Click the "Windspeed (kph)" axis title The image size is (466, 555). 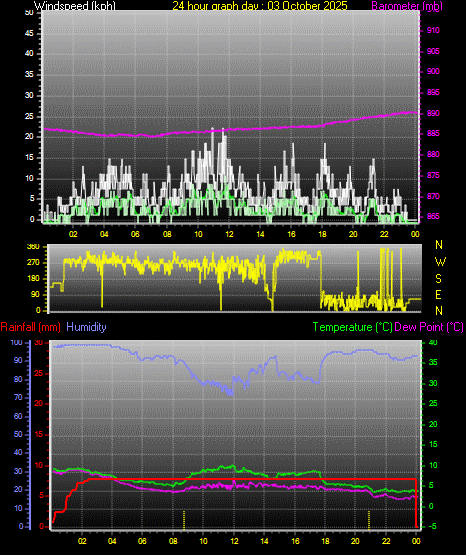point(75,6)
